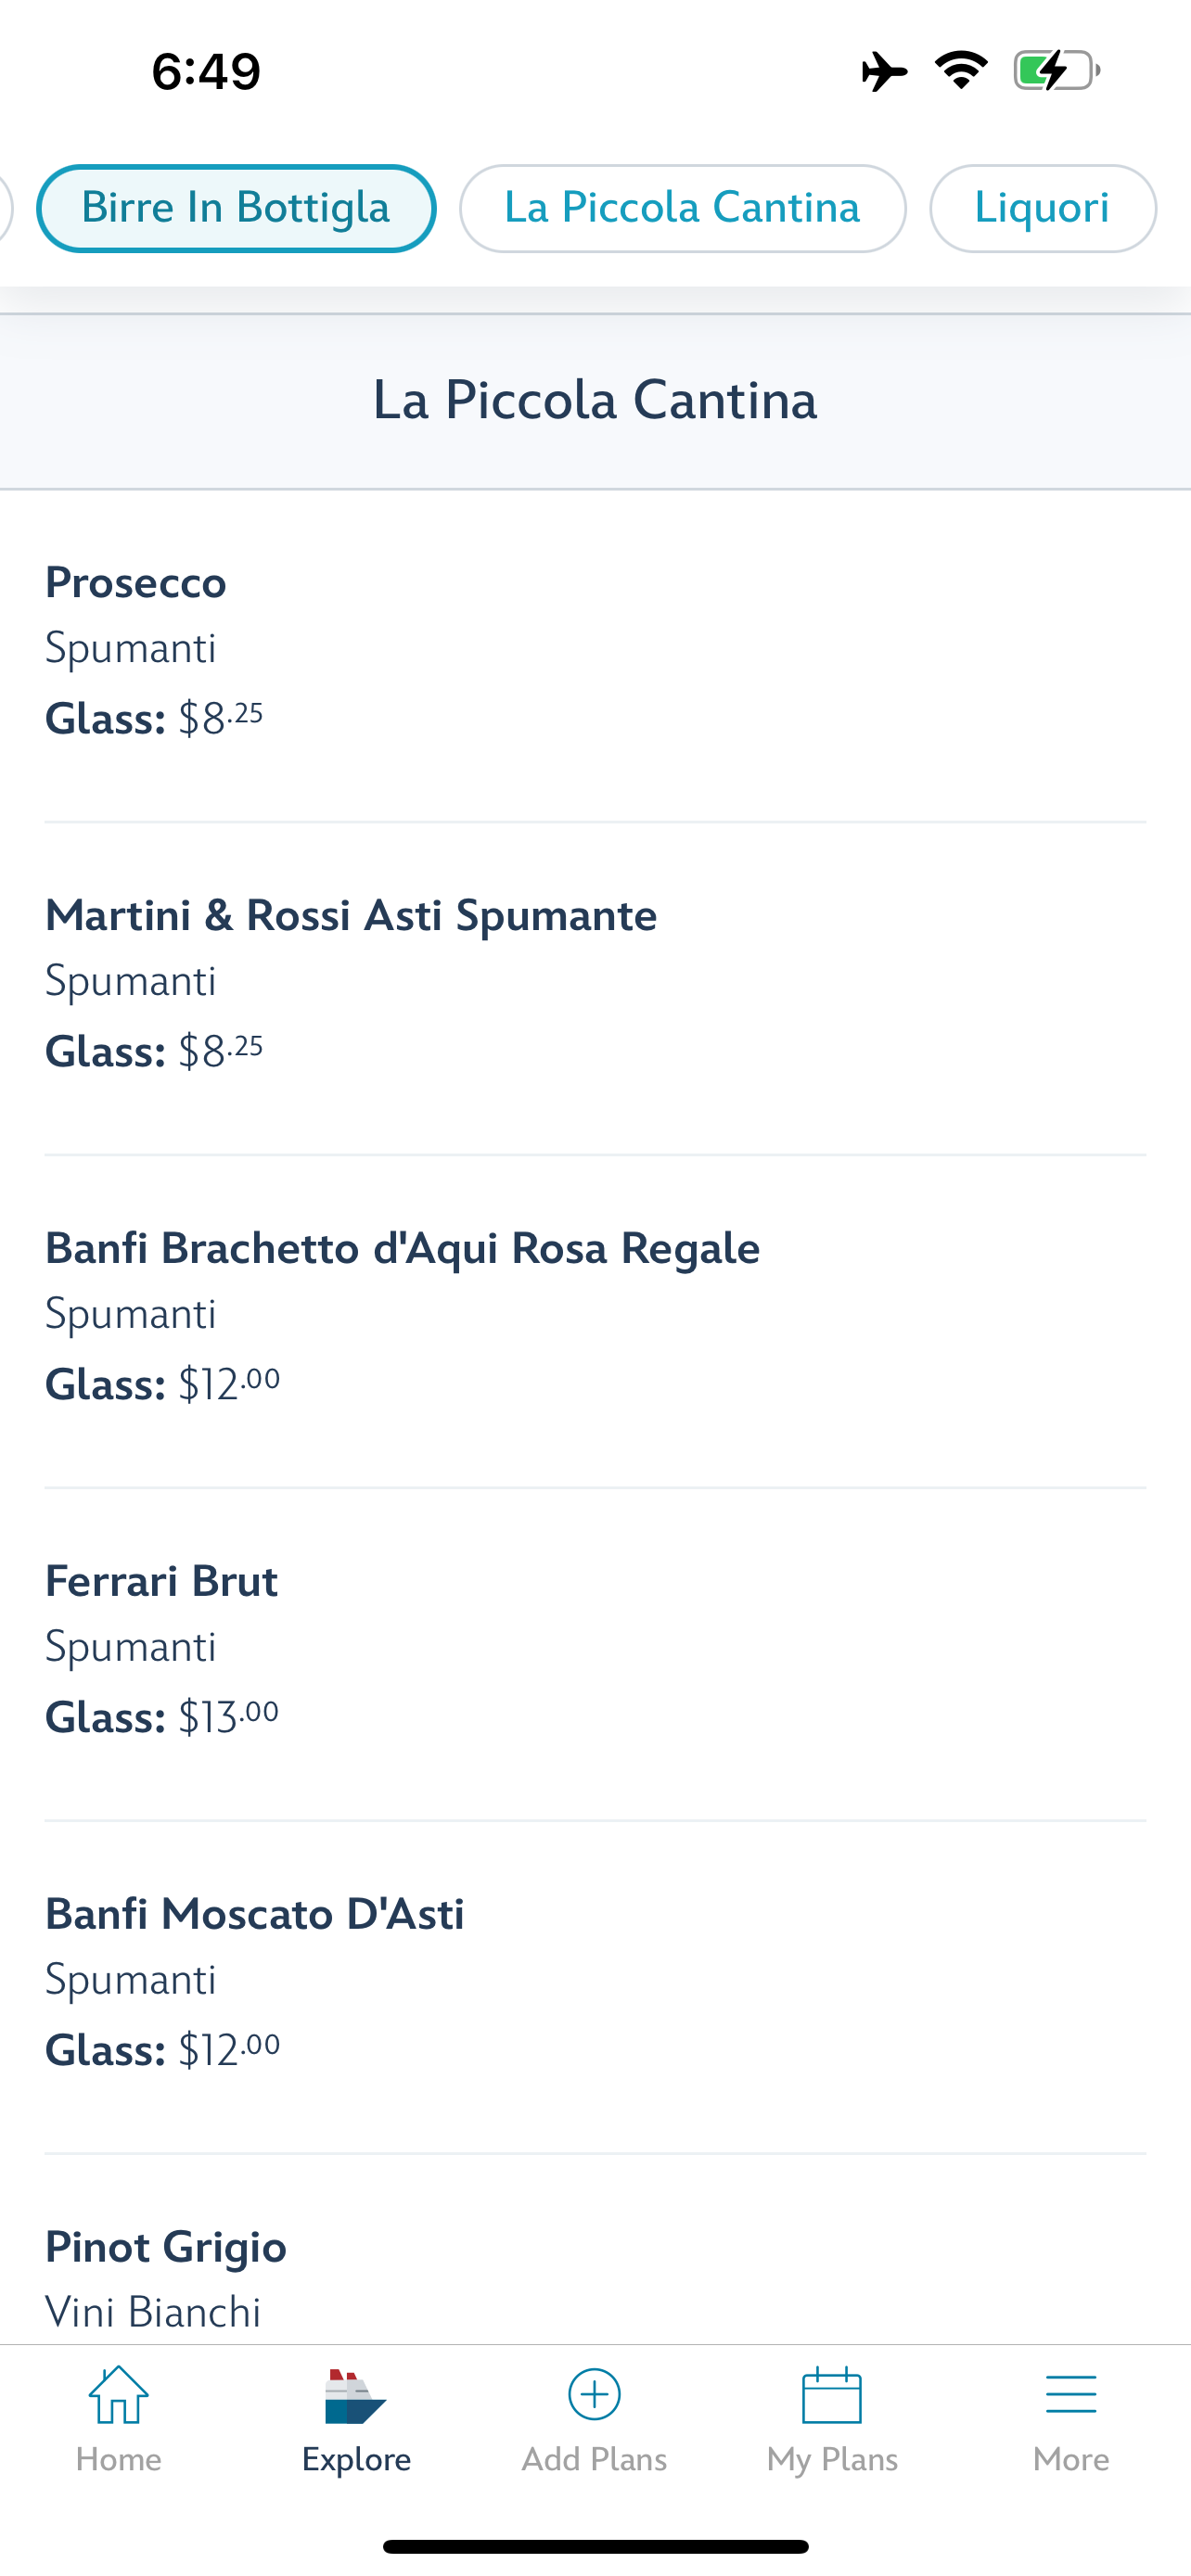The width and height of the screenshot is (1191, 2576).
Task: Select Banfi Moscato D'Asti item
Action: click(255, 1915)
